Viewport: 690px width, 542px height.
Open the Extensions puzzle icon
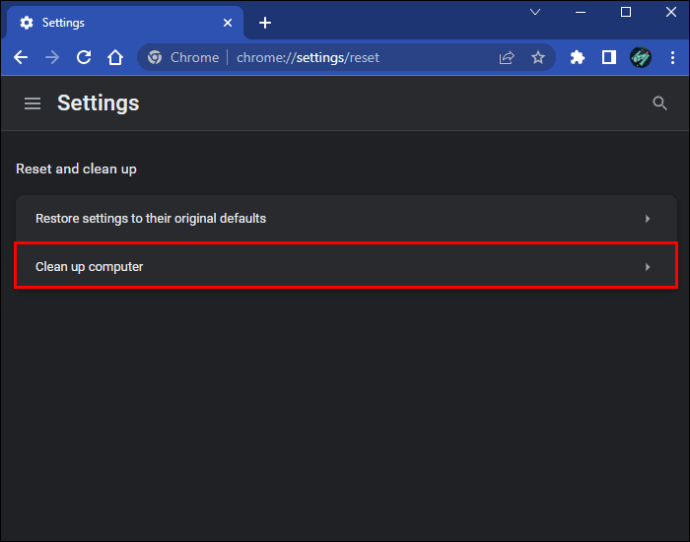(x=577, y=57)
